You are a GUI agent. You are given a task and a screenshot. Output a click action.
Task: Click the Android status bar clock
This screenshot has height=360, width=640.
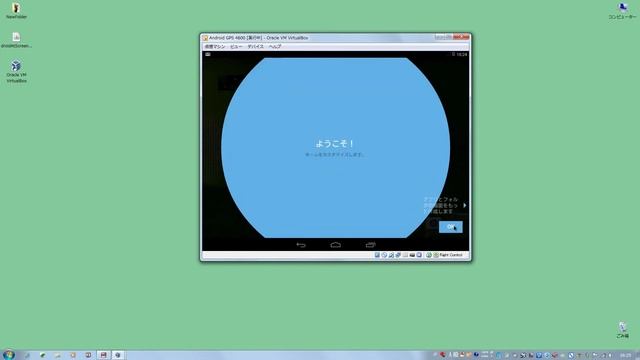click(x=462, y=54)
